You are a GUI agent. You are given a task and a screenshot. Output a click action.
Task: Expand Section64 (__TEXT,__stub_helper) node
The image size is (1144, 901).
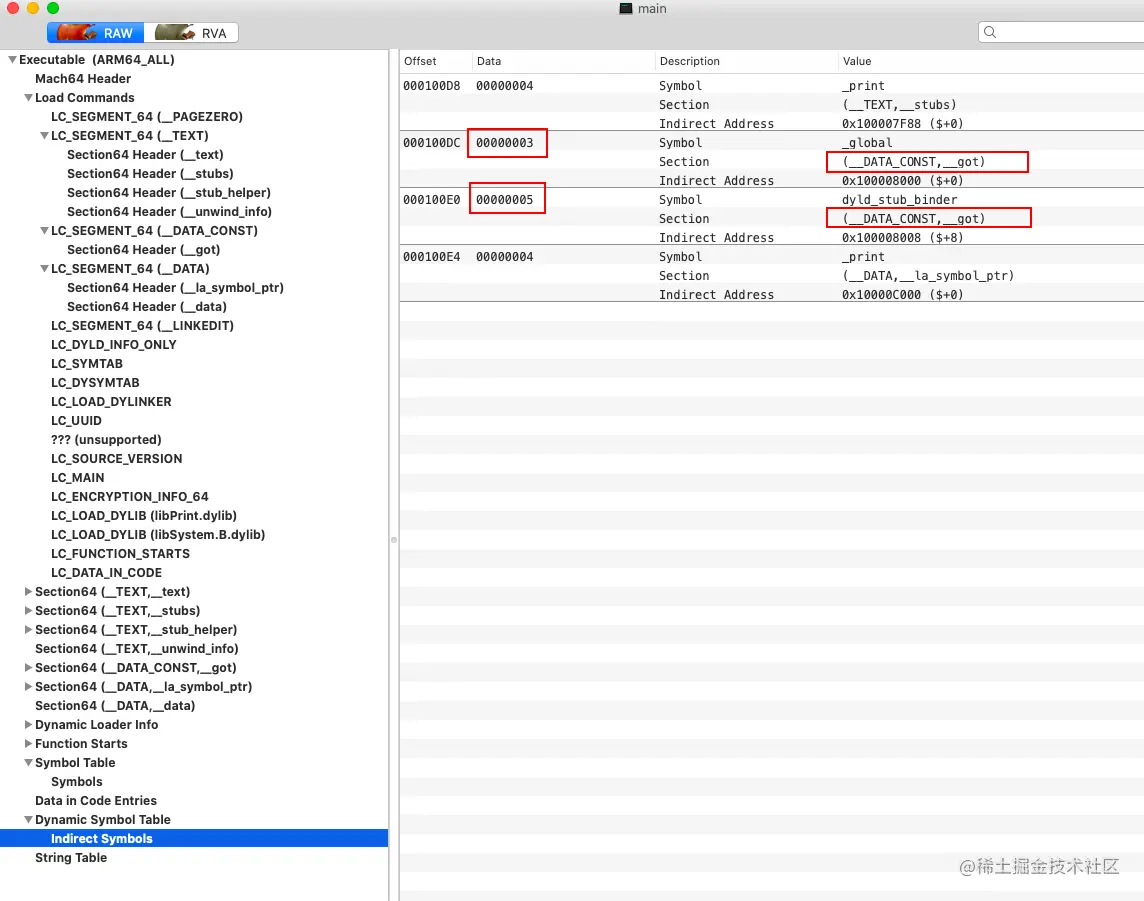click(x=28, y=630)
